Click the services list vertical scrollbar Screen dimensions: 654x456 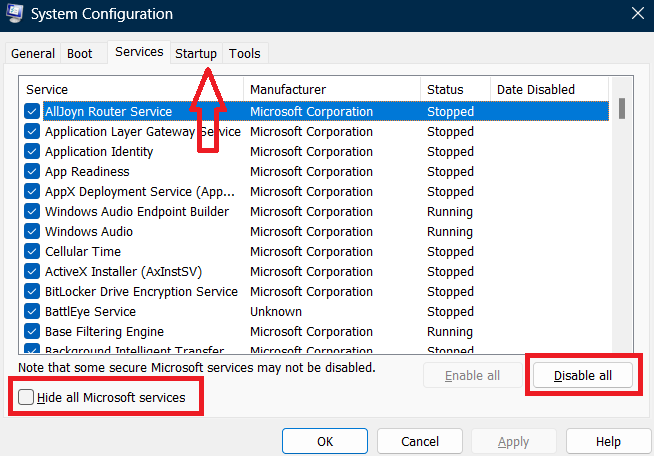[x=622, y=220]
